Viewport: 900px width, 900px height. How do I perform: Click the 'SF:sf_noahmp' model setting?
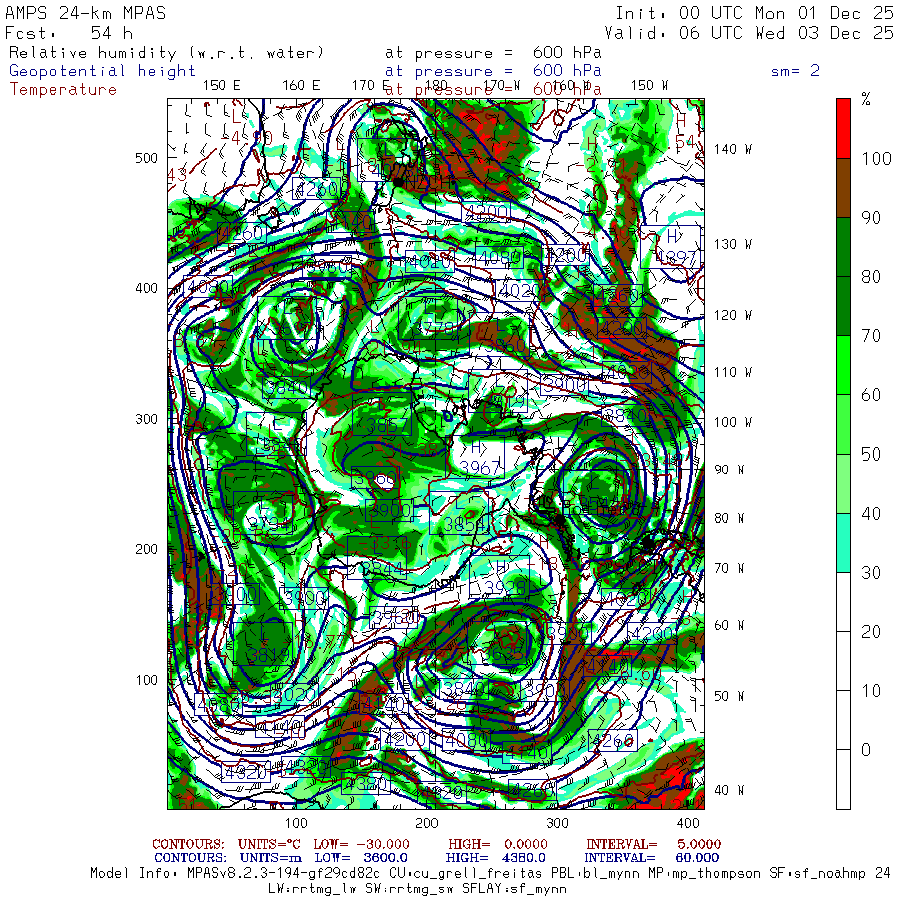coord(818,874)
